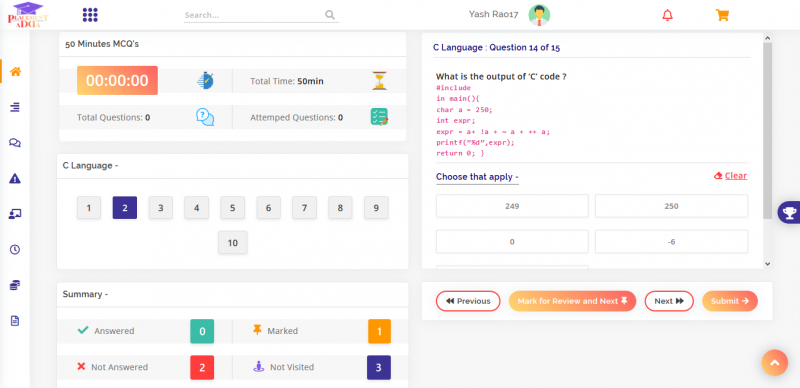
Task: Click the 50 Minutes MCQ's heading
Action: pos(102,44)
